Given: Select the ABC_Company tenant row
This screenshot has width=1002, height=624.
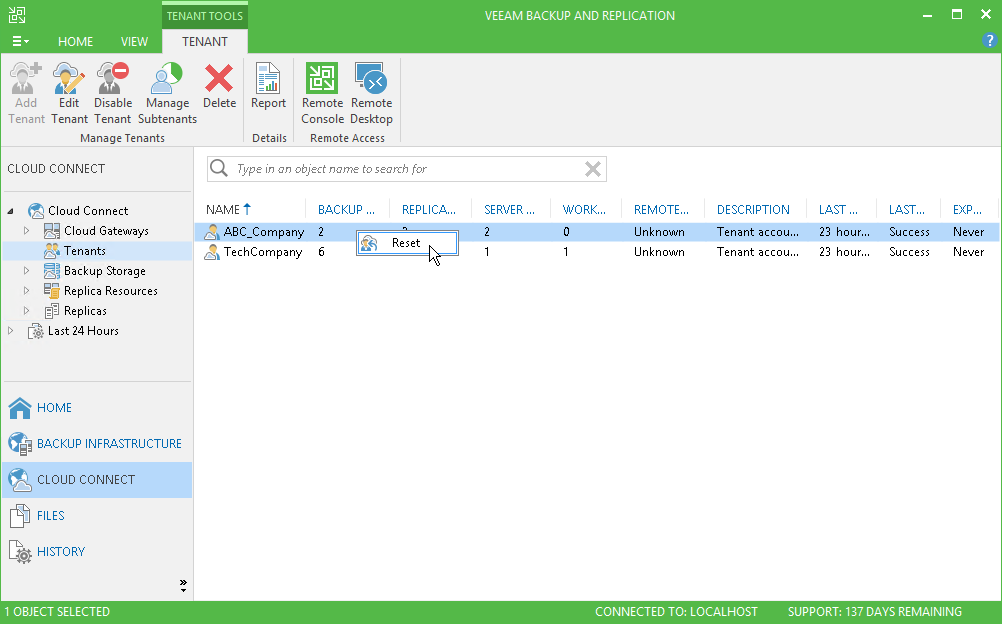Looking at the screenshot, I should [x=597, y=232].
